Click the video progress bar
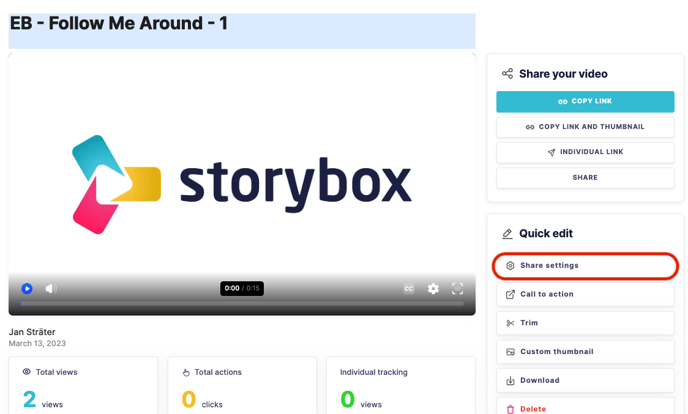 pyautogui.click(x=242, y=303)
